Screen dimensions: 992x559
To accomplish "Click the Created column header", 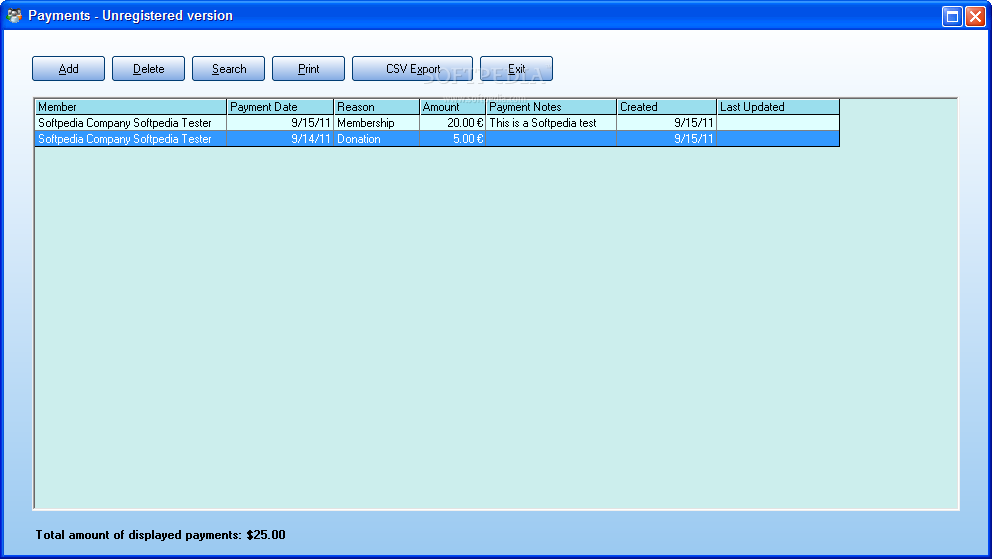I will [x=667, y=107].
